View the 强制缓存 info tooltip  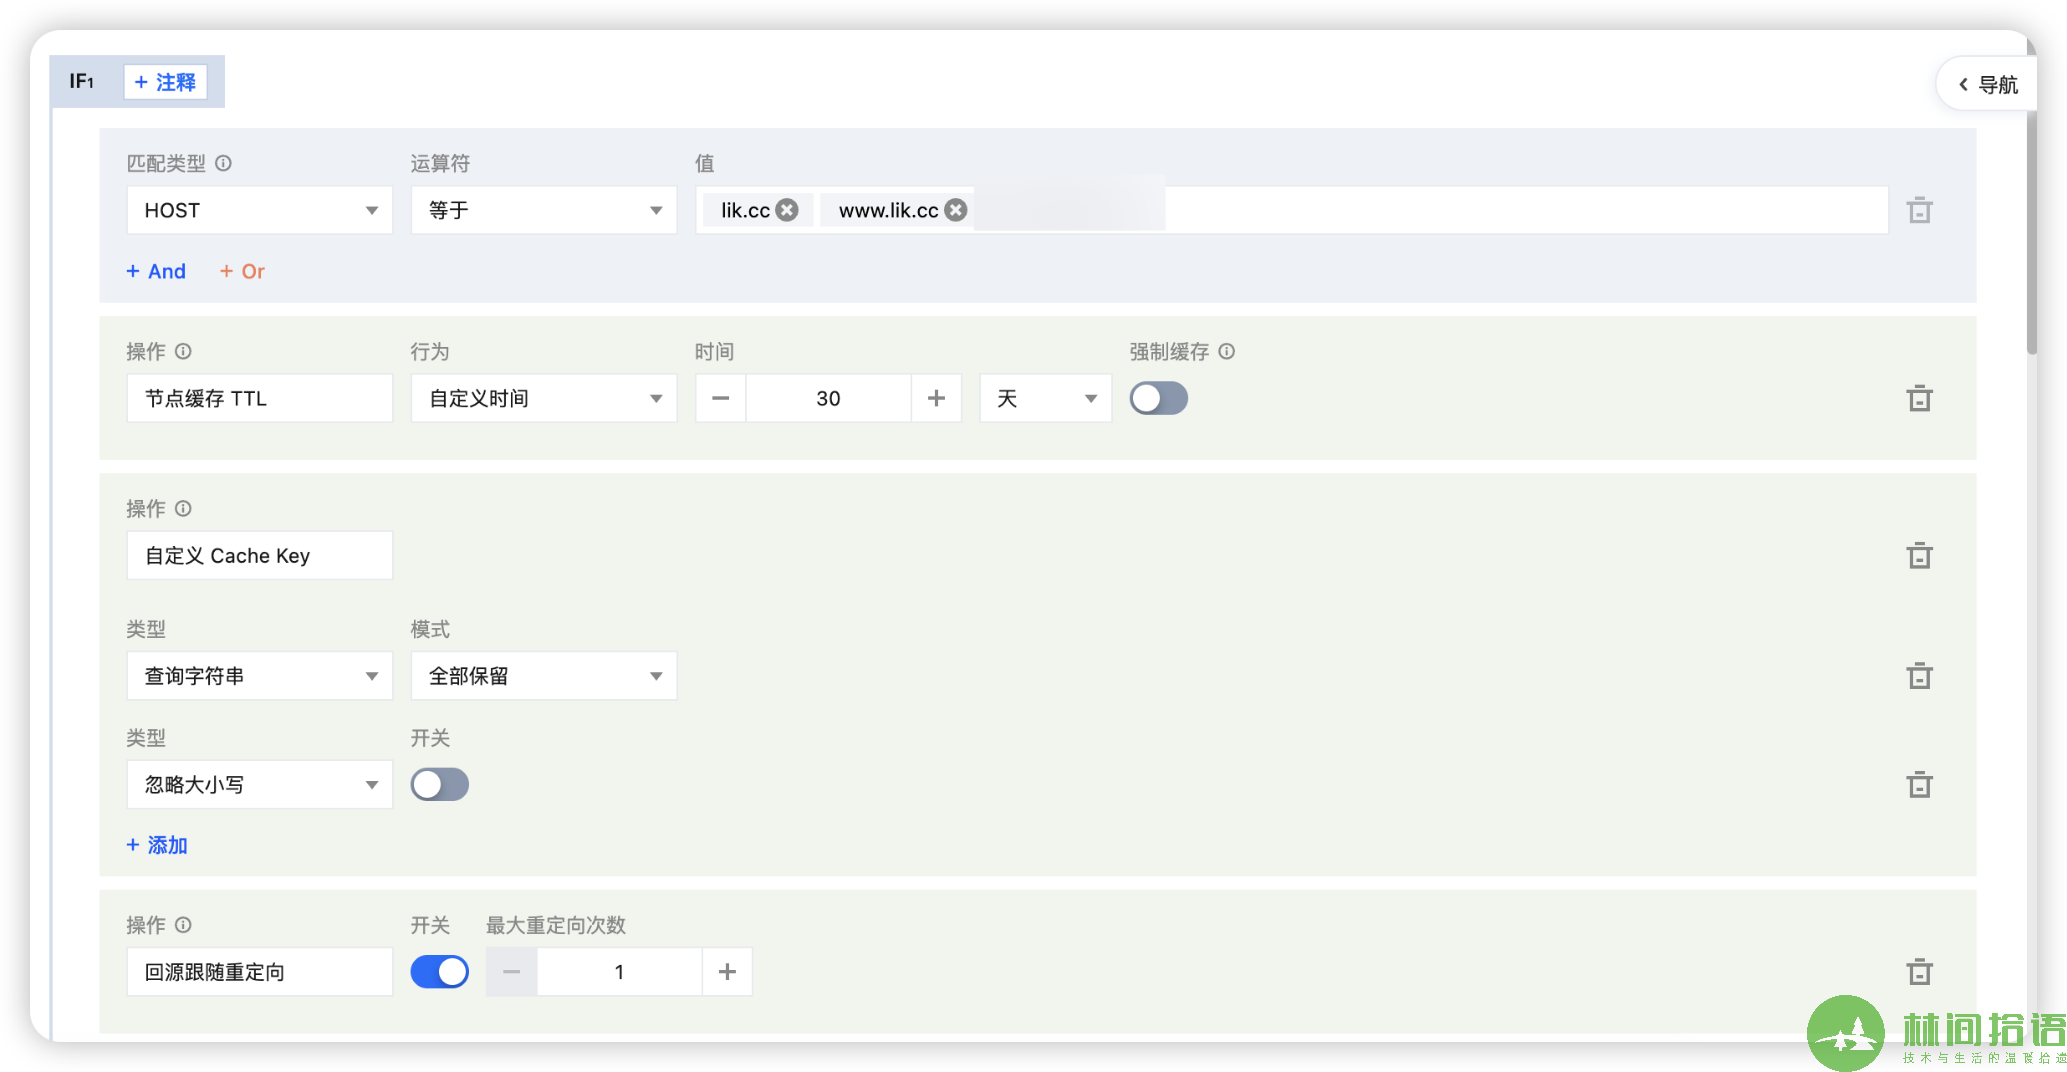1228,351
